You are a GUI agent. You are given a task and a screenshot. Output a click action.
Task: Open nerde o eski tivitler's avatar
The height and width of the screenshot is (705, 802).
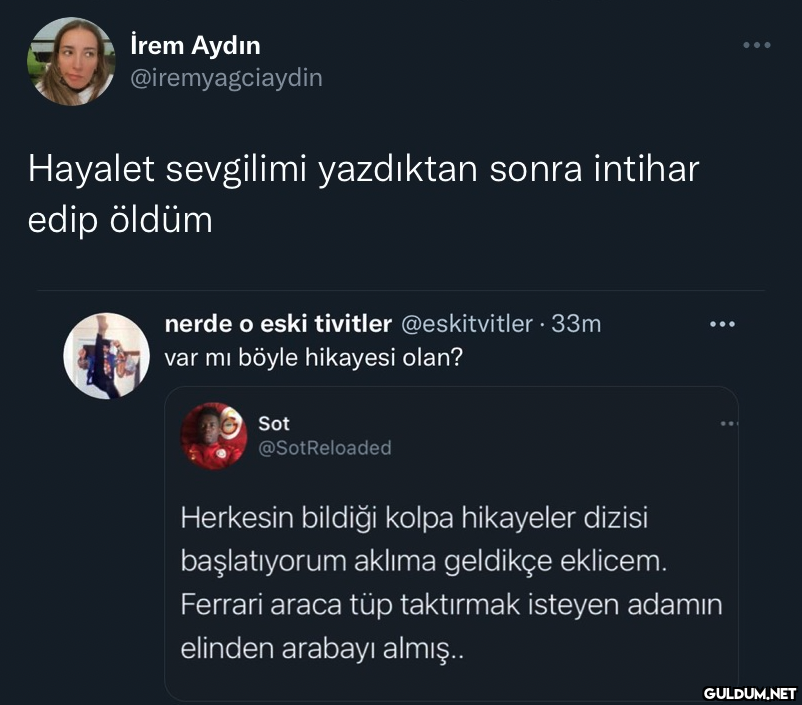pos(107,356)
